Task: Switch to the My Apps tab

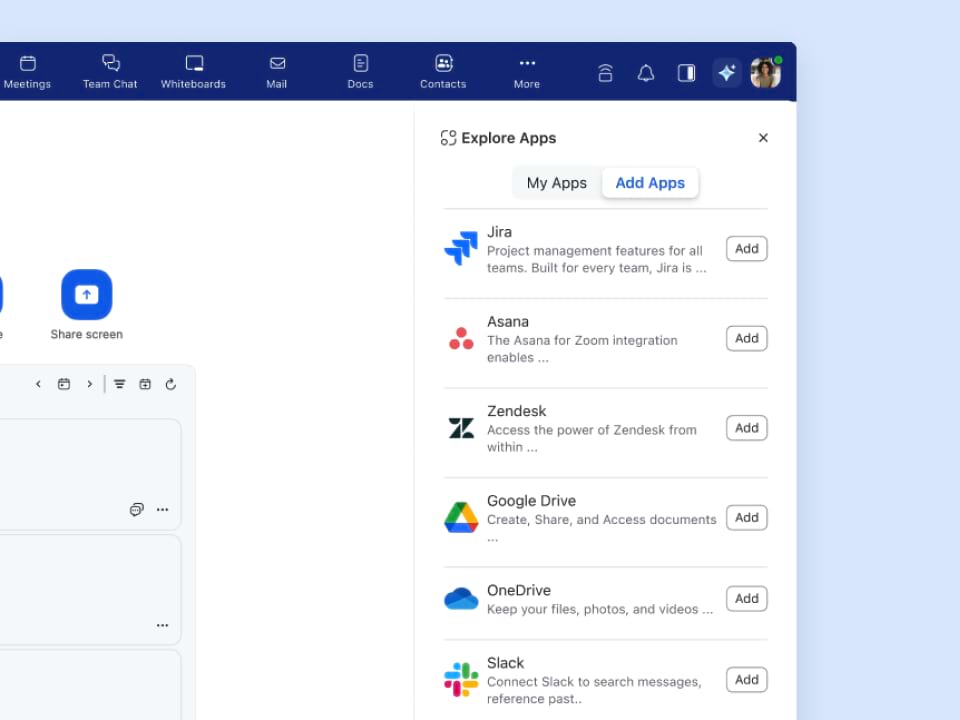Action: click(557, 183)
